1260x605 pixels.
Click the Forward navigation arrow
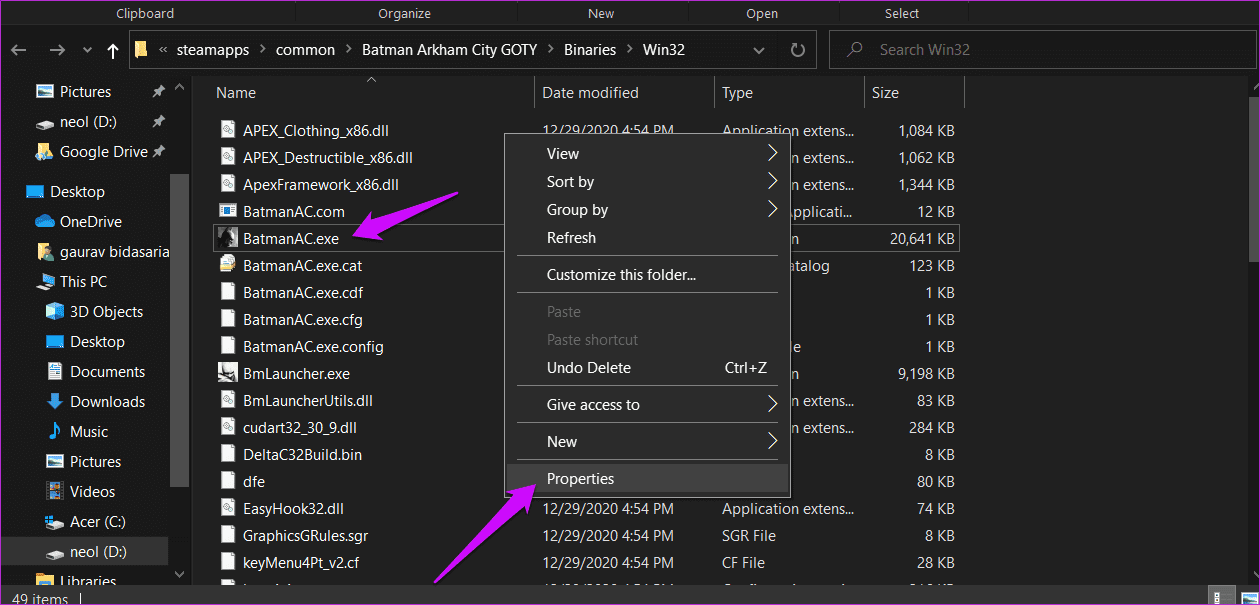click(57, 50)
